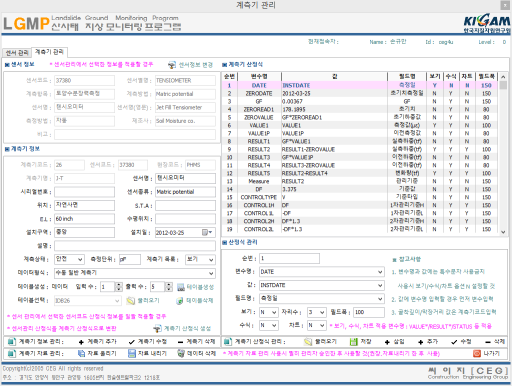Open the 테이블선택 dropdown showing ID826
This screenshot has height=387, width=512.
pyautogui.click(x=87, y=301)
